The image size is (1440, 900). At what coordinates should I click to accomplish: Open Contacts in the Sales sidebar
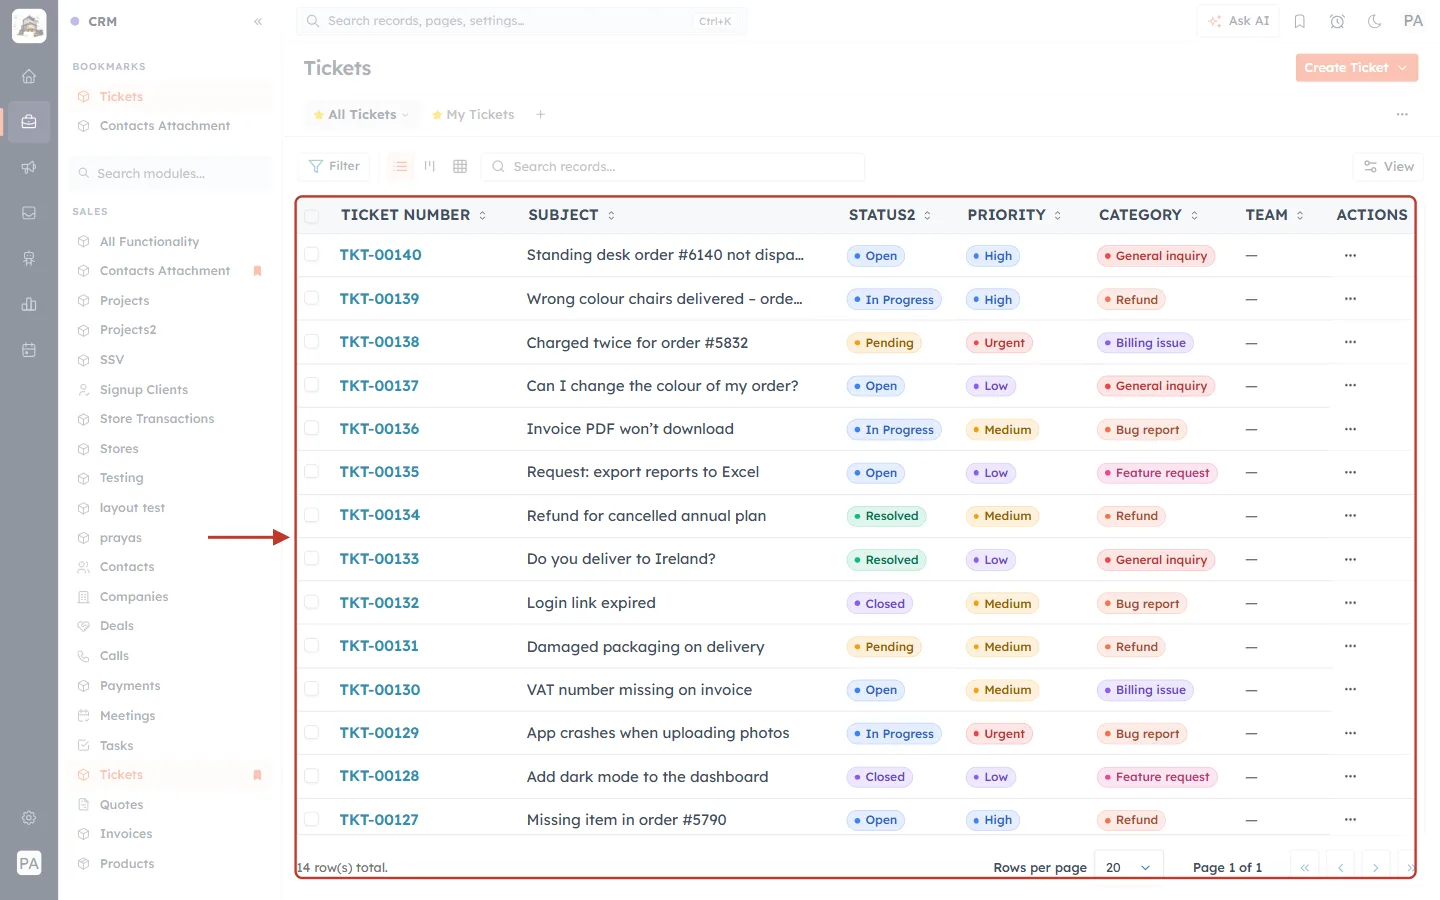(127, 567)
